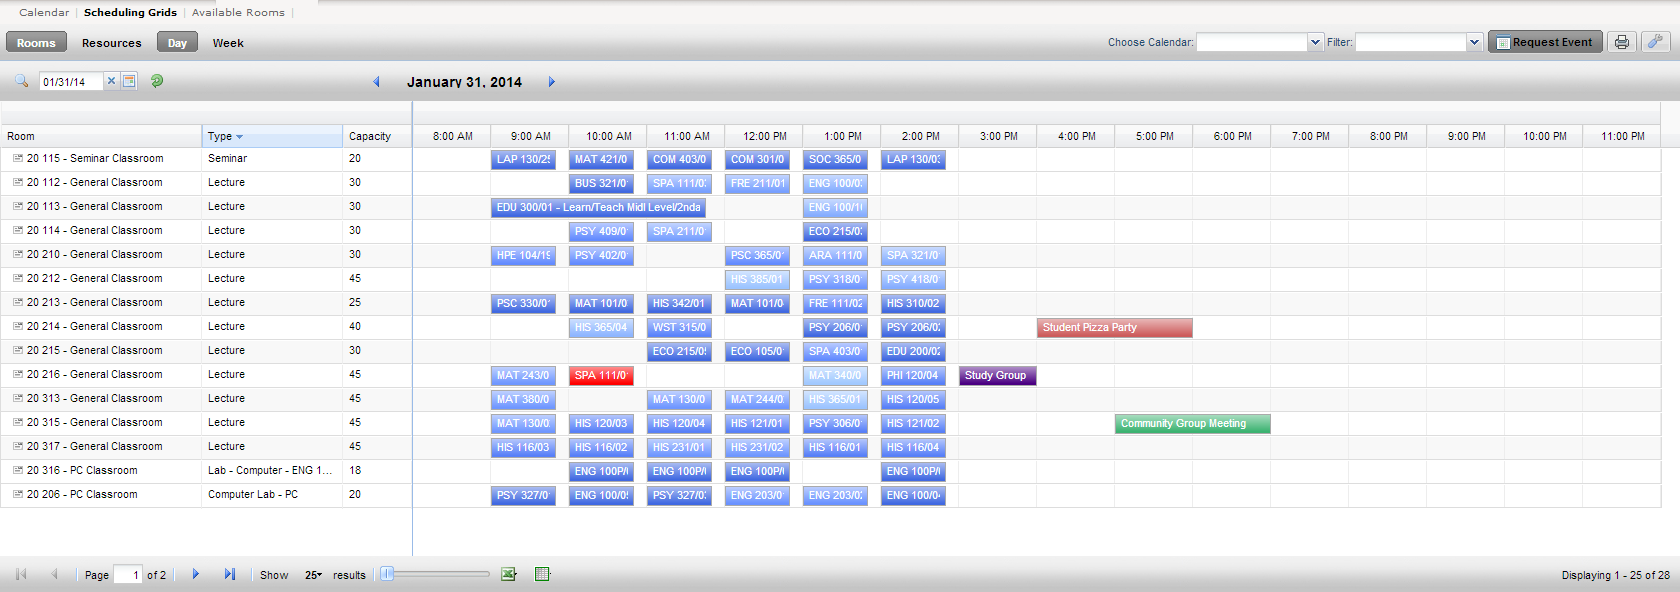Open the Study Group event
Screen dimensions: 1680x592
coord(997,375)
